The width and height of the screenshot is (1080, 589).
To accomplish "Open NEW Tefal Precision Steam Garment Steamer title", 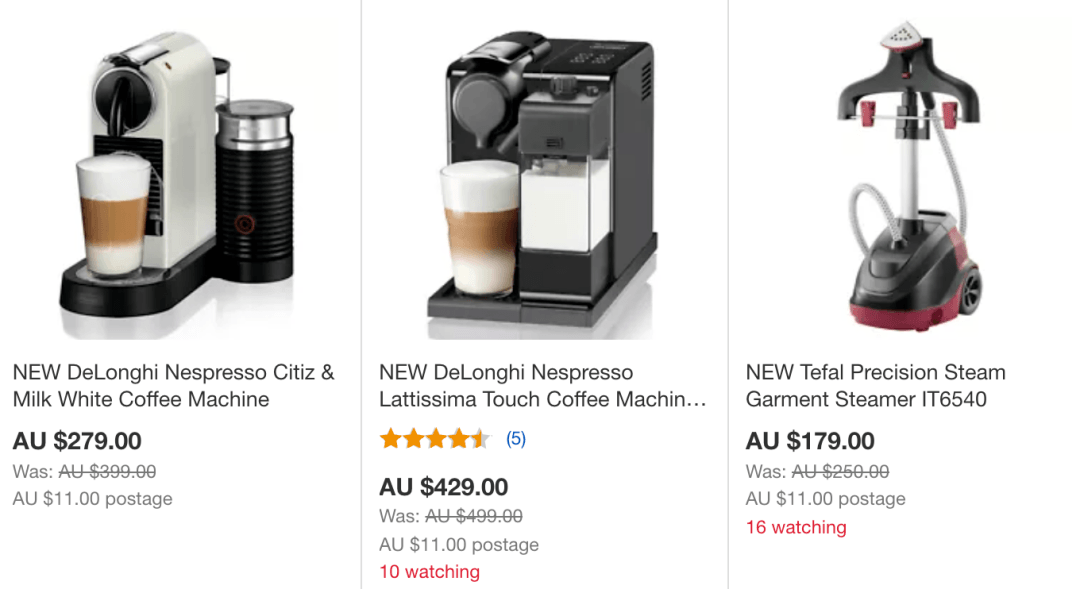I will tap(875, 386).
